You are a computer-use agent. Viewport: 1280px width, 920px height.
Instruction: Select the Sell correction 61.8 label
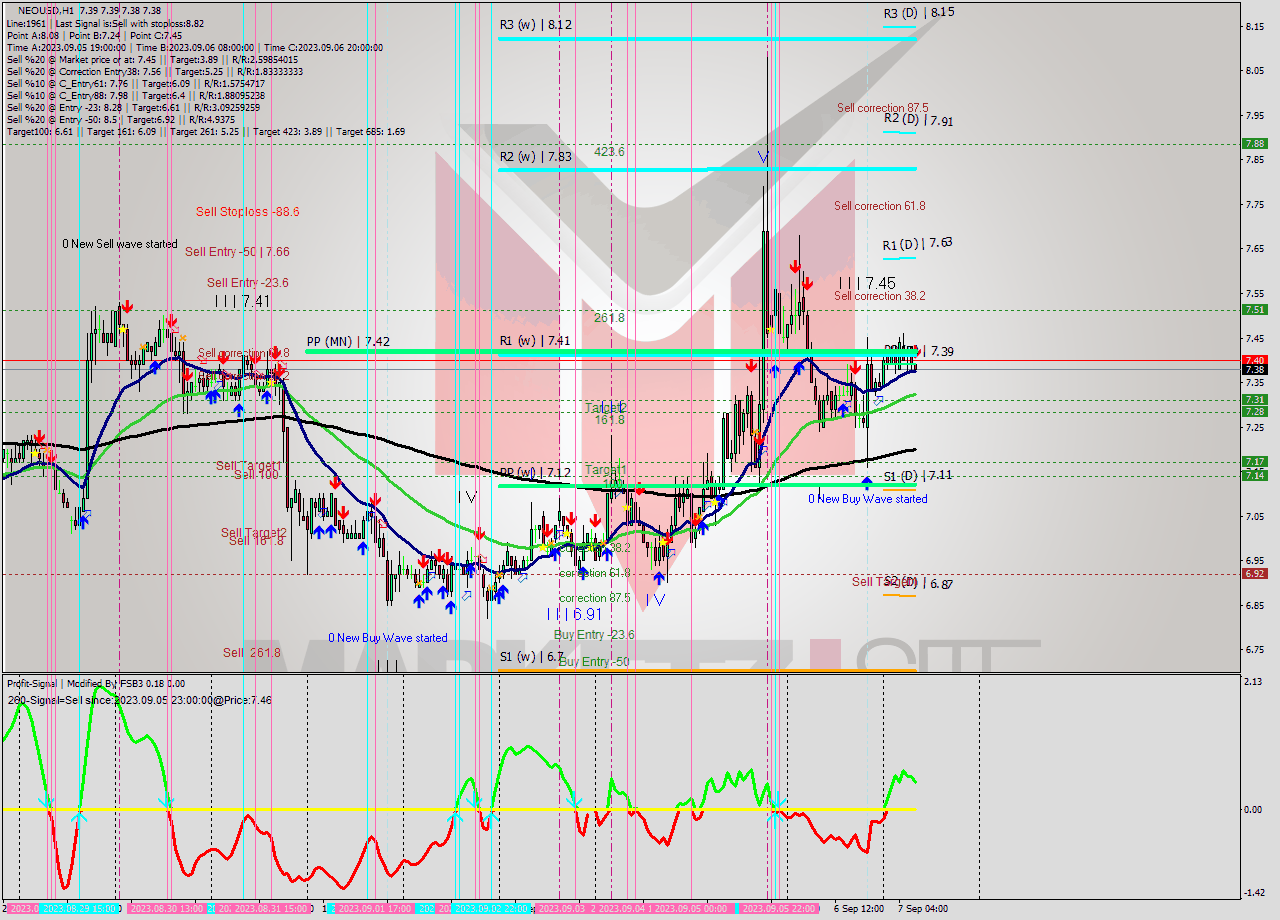coord(880,206)
